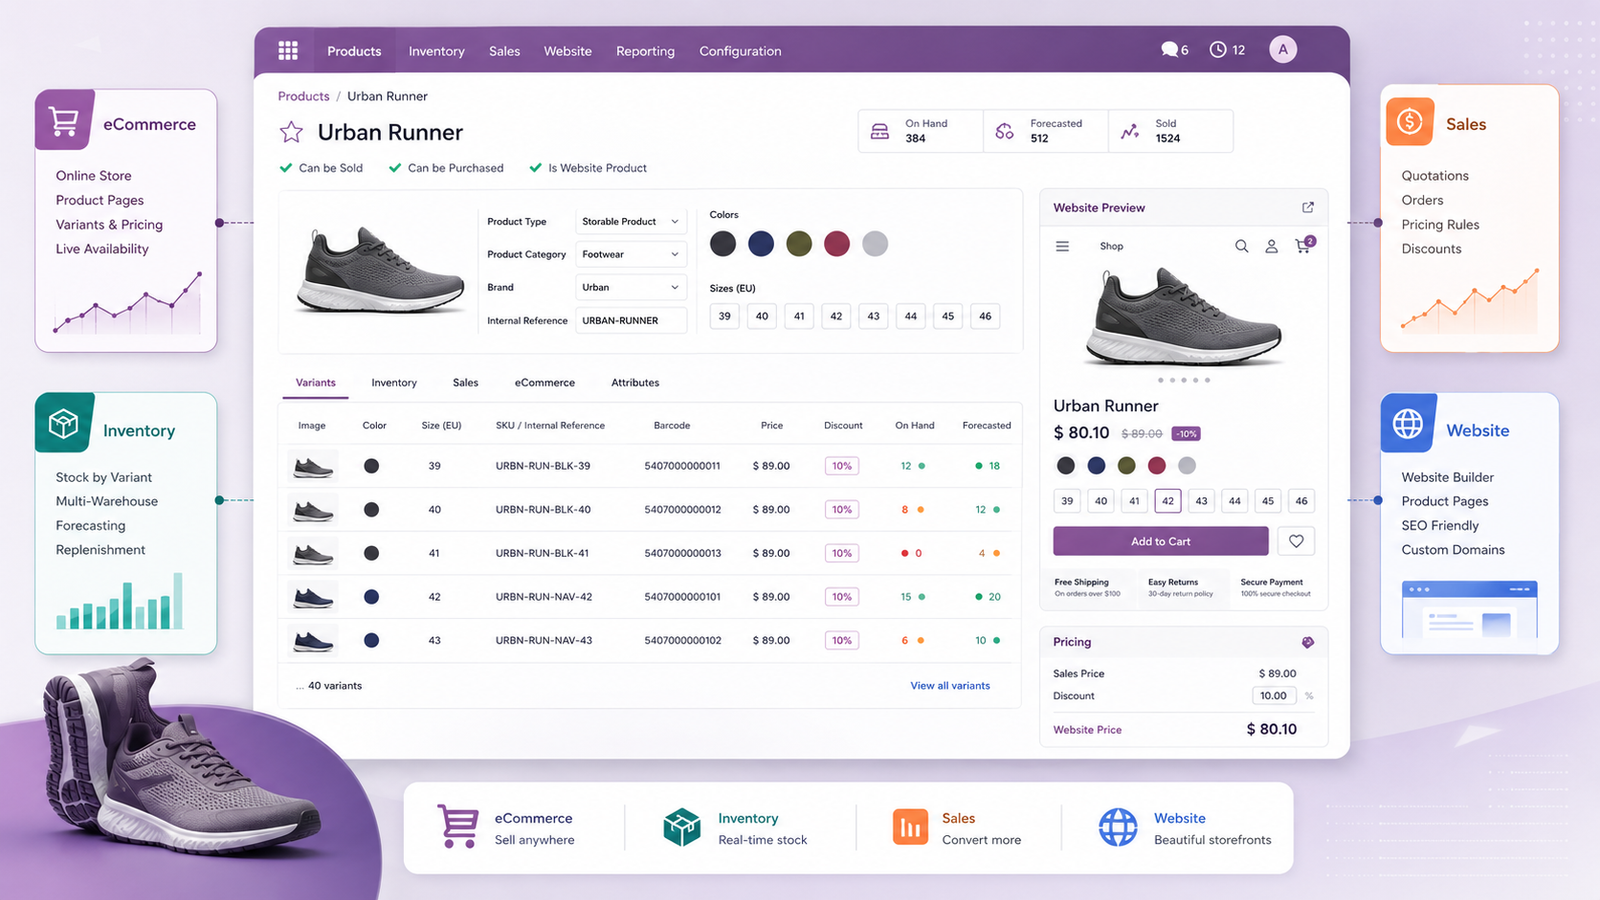Click Website globe icon in right card
This screenshot has height=900, width=1600.
tap(1408, 424)
